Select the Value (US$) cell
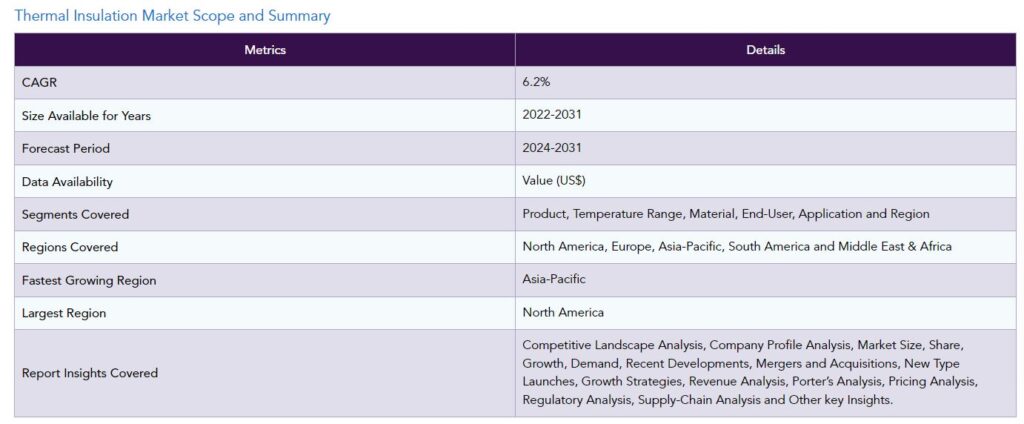Viewport: 1024px width, 424px height. (765, 182)
